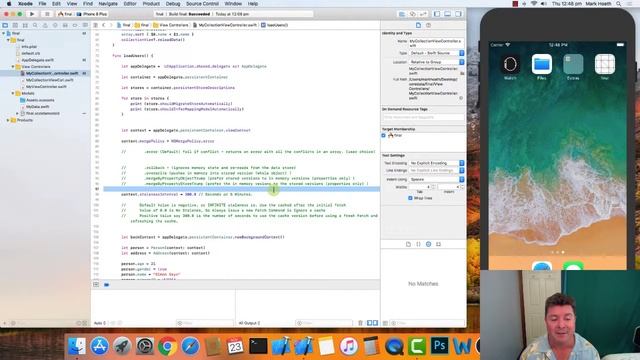Screen dimensions: 640x360
Task: Collapse the Models group
Action: pyautogui.click(x=13, y=93)
